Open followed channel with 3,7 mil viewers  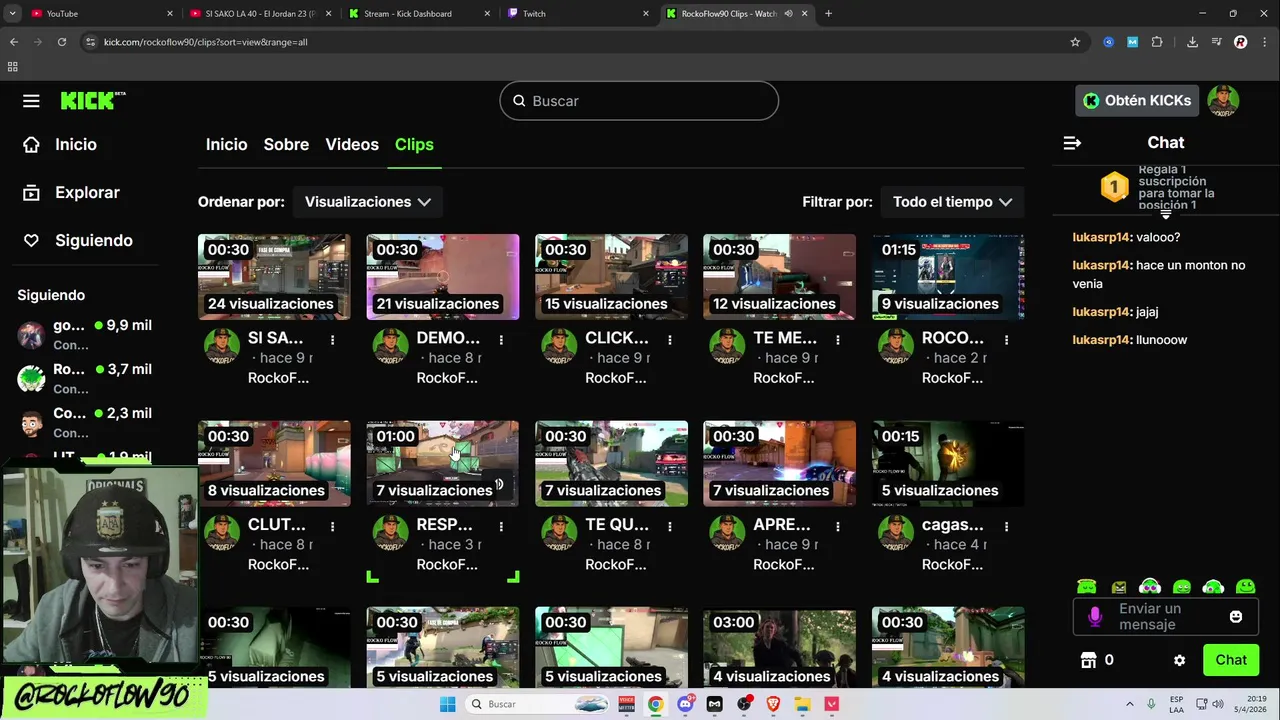86,379
